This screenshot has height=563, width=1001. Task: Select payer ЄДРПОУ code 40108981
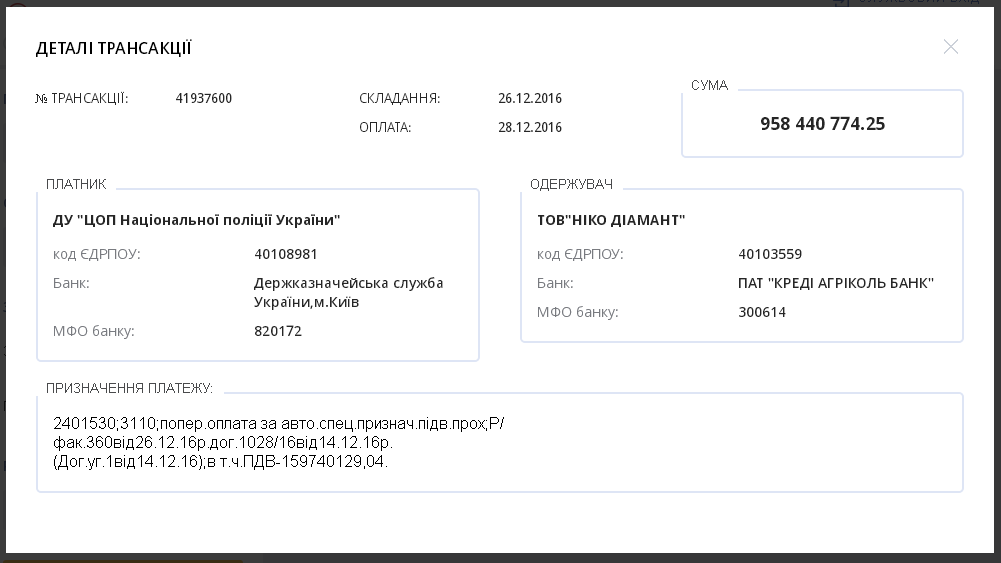(286, 255)
